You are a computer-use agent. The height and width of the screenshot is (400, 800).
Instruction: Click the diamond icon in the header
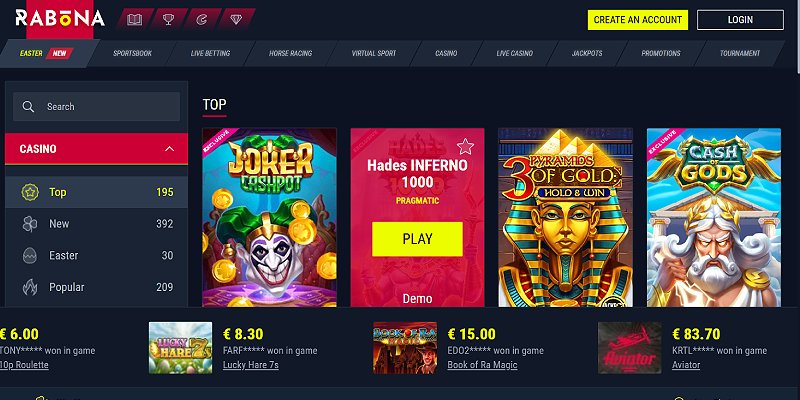click(x=236, y=20)
